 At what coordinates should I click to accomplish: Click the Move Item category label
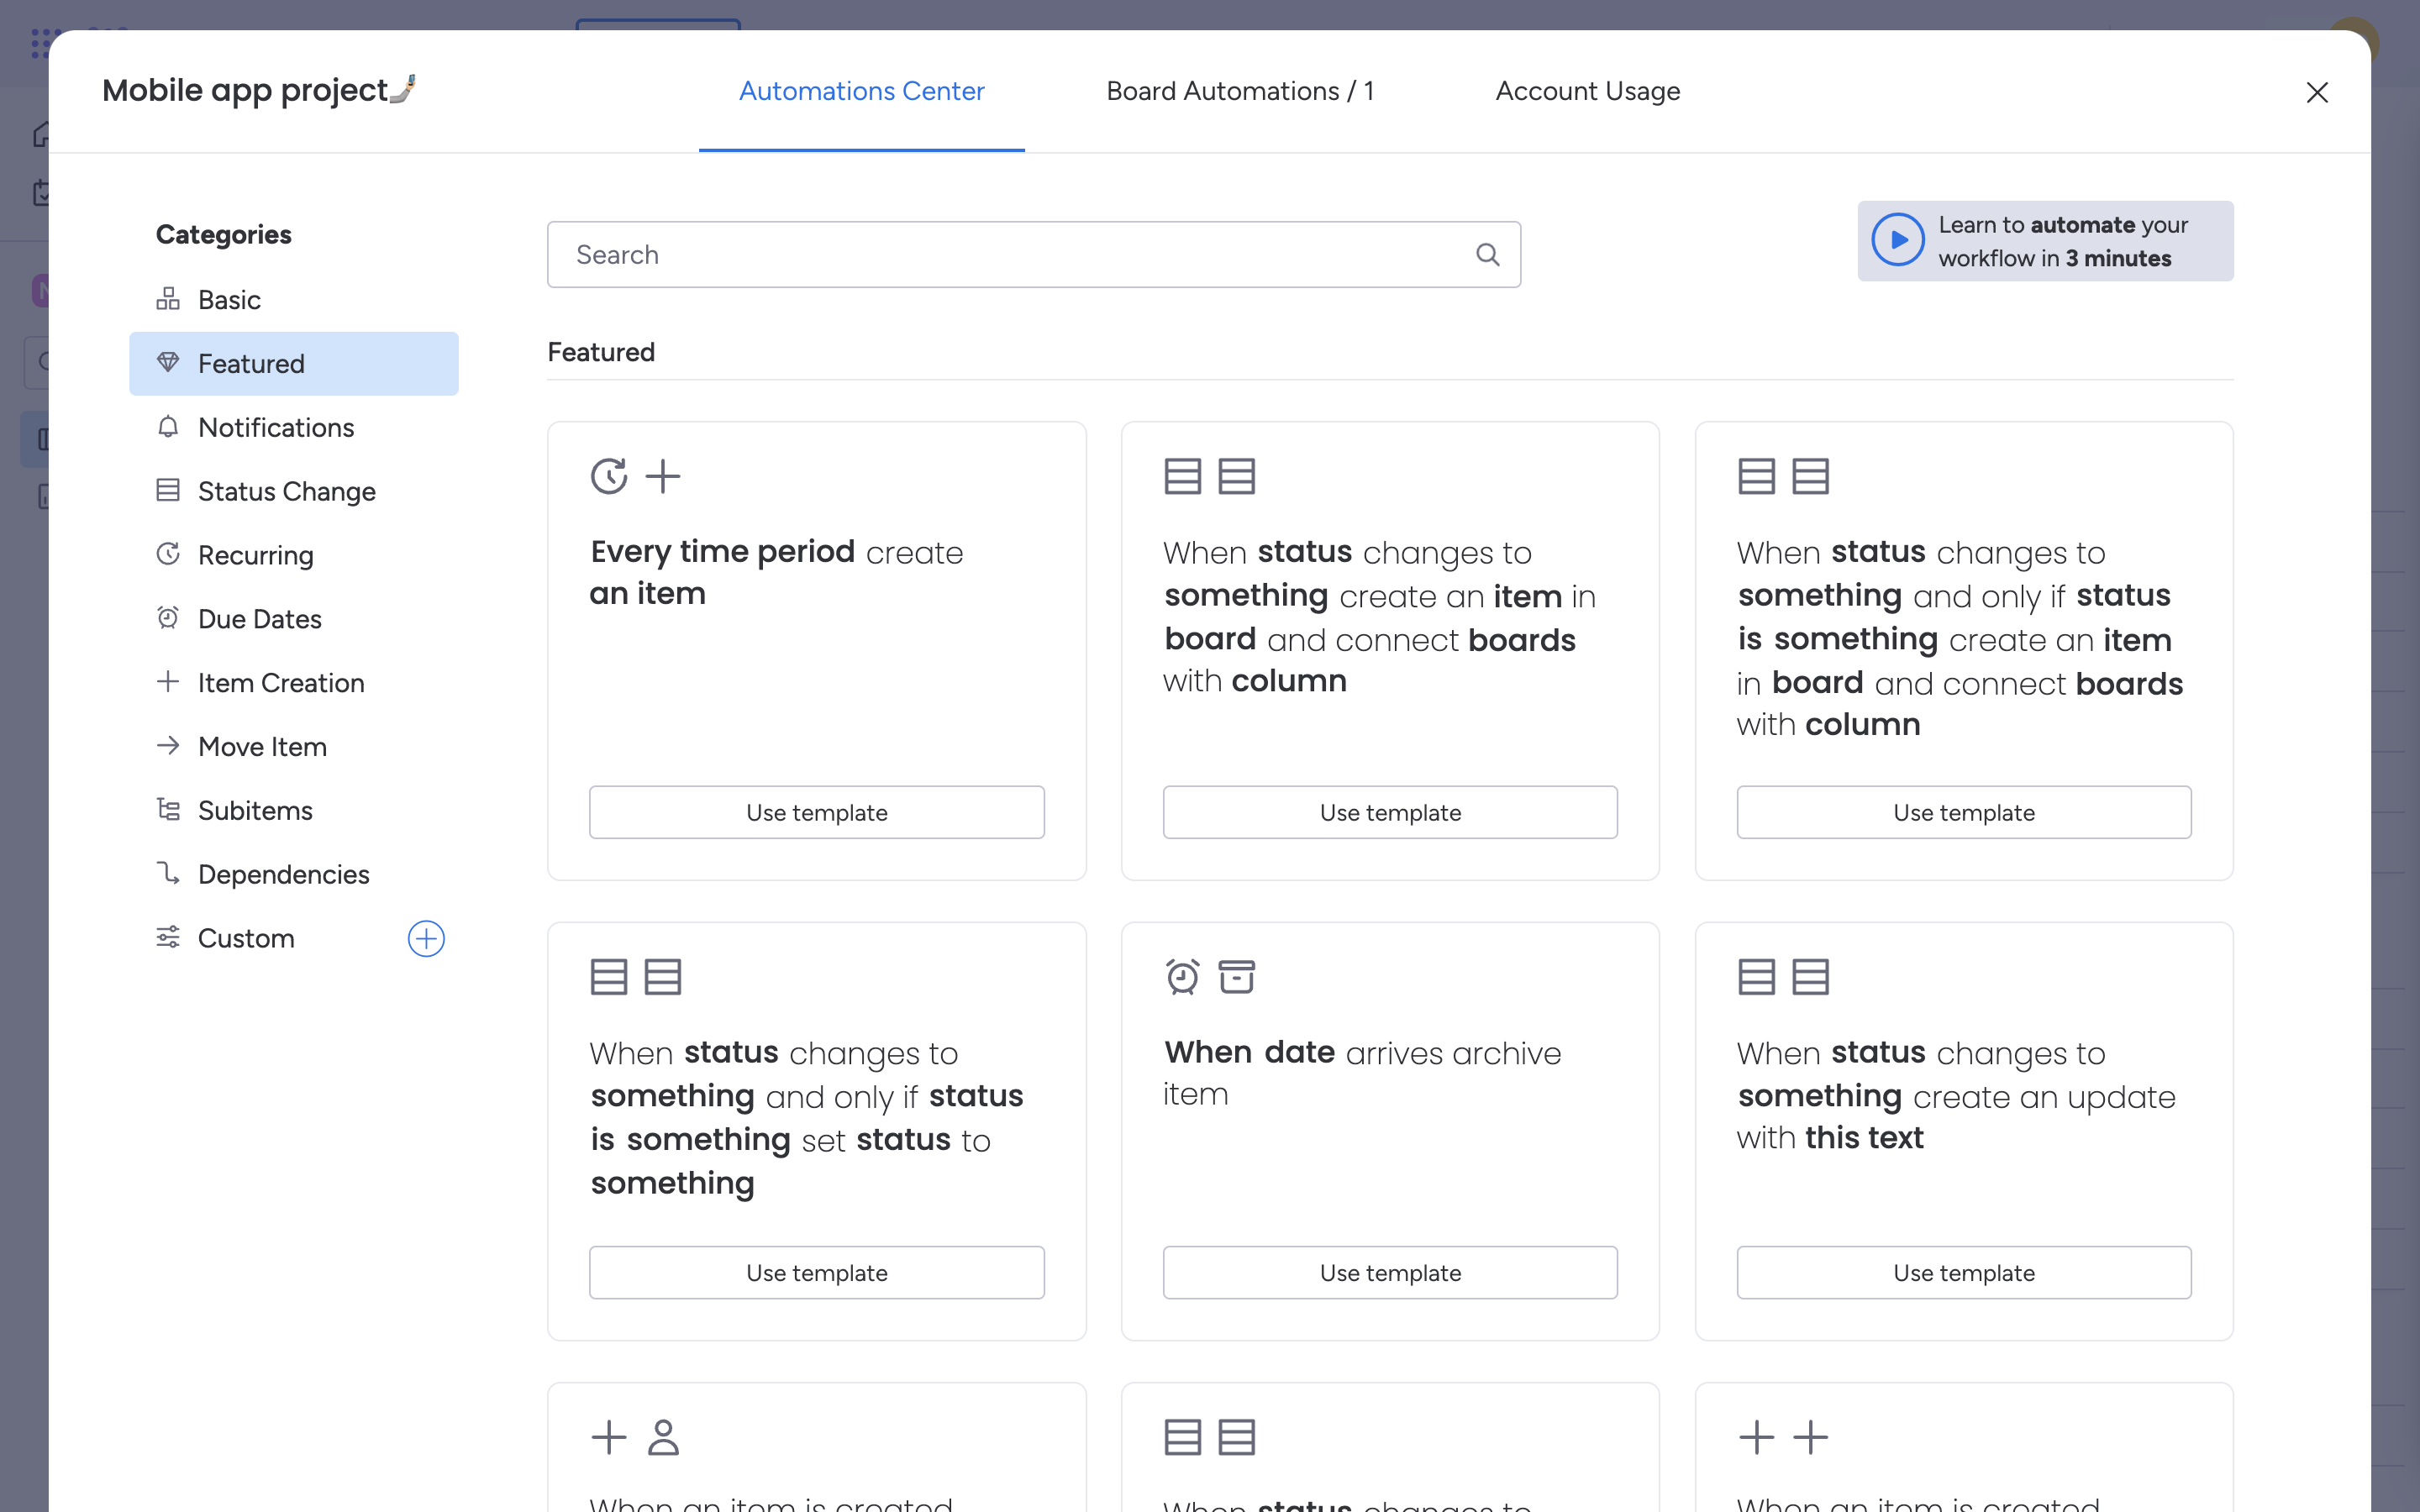263,747
